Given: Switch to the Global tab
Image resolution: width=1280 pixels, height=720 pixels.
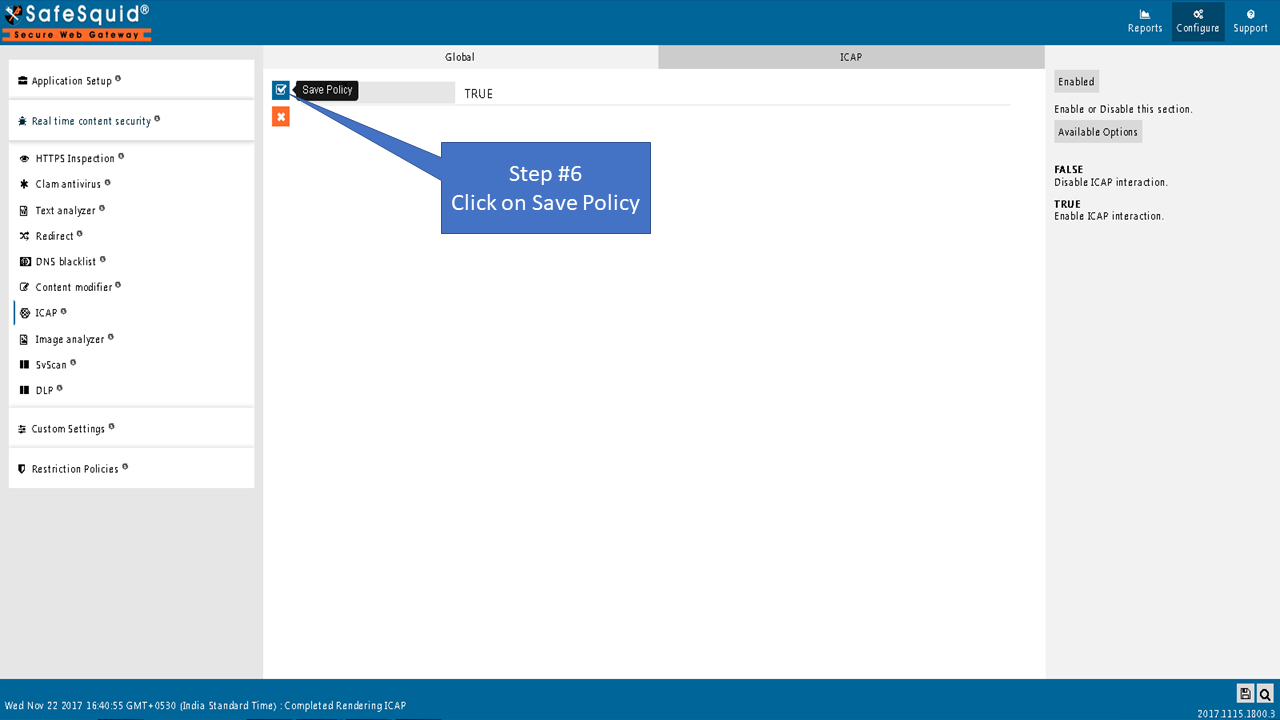Looking at the screenshot, I should click(460, 57).
